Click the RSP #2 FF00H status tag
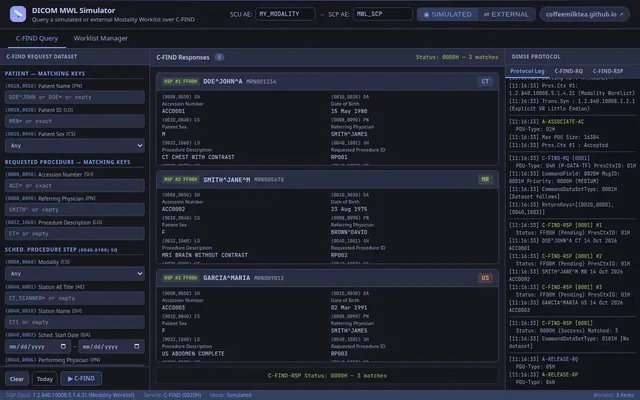This screenshot has width=640, height=400. (x=180, y=180)
